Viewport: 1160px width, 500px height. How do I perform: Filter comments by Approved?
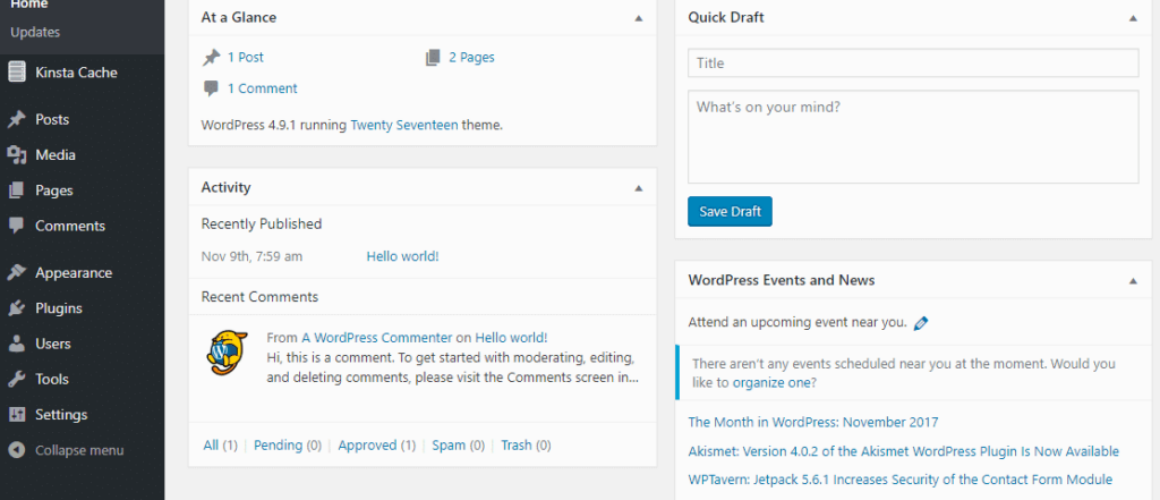tap(367, 445)
